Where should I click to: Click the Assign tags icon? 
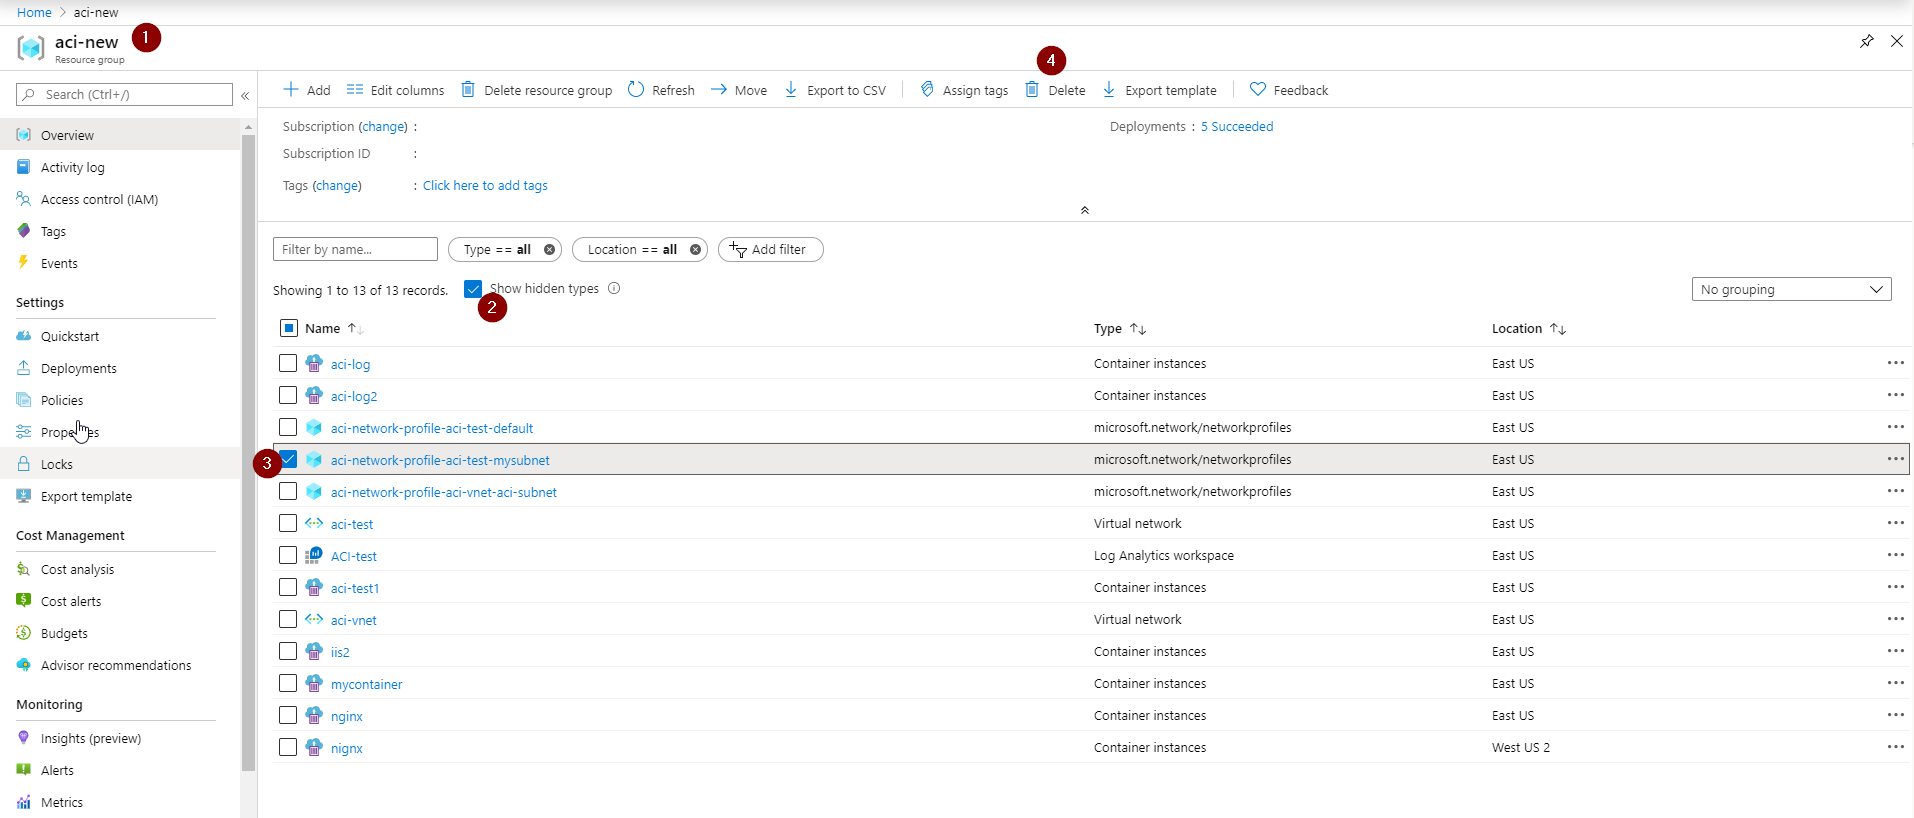click(927, 90)
